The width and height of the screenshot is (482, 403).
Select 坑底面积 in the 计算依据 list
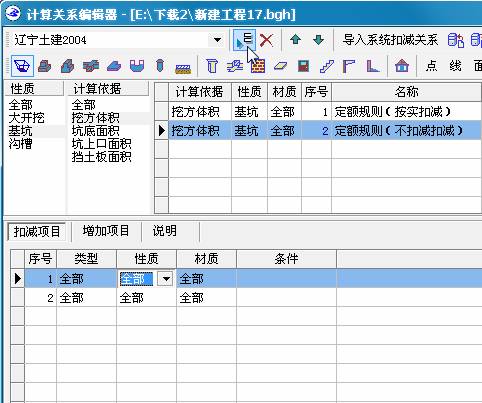tap(95, 131)
